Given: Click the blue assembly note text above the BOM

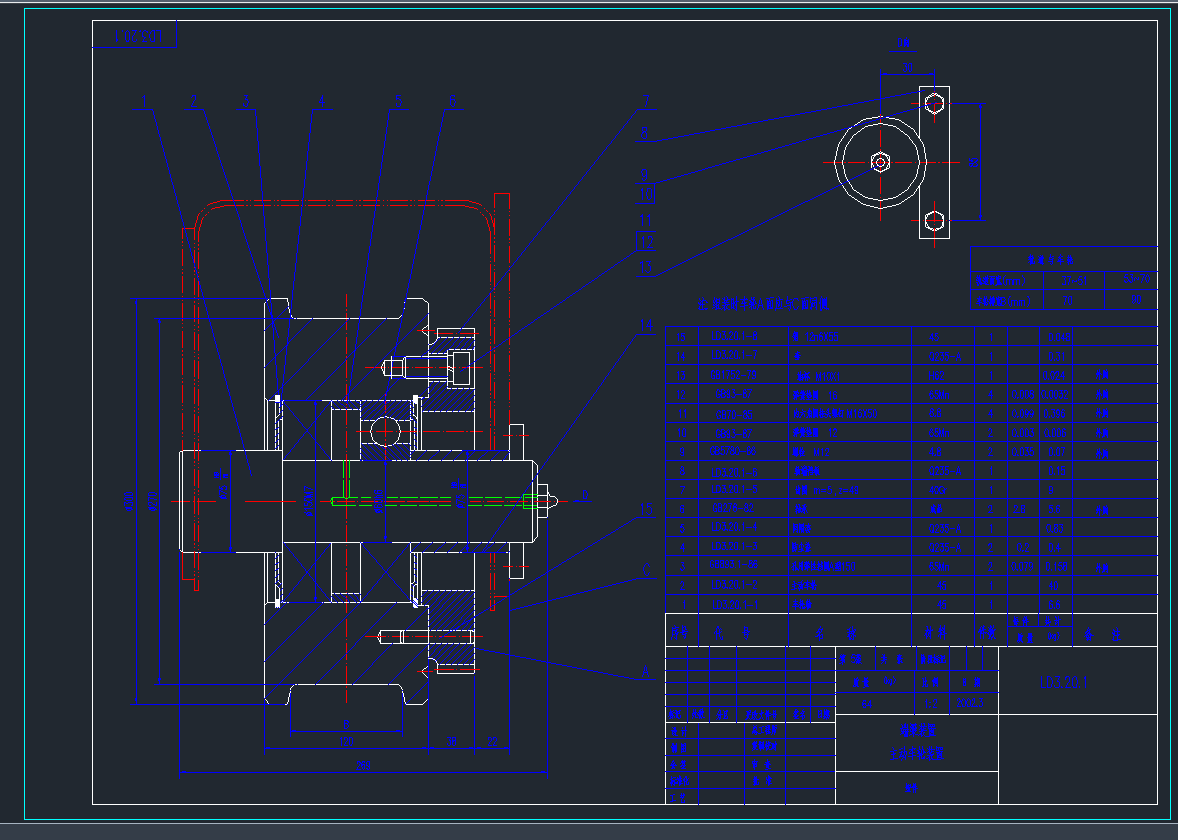Looking at the screenshot, I should (x=764, y=304).
